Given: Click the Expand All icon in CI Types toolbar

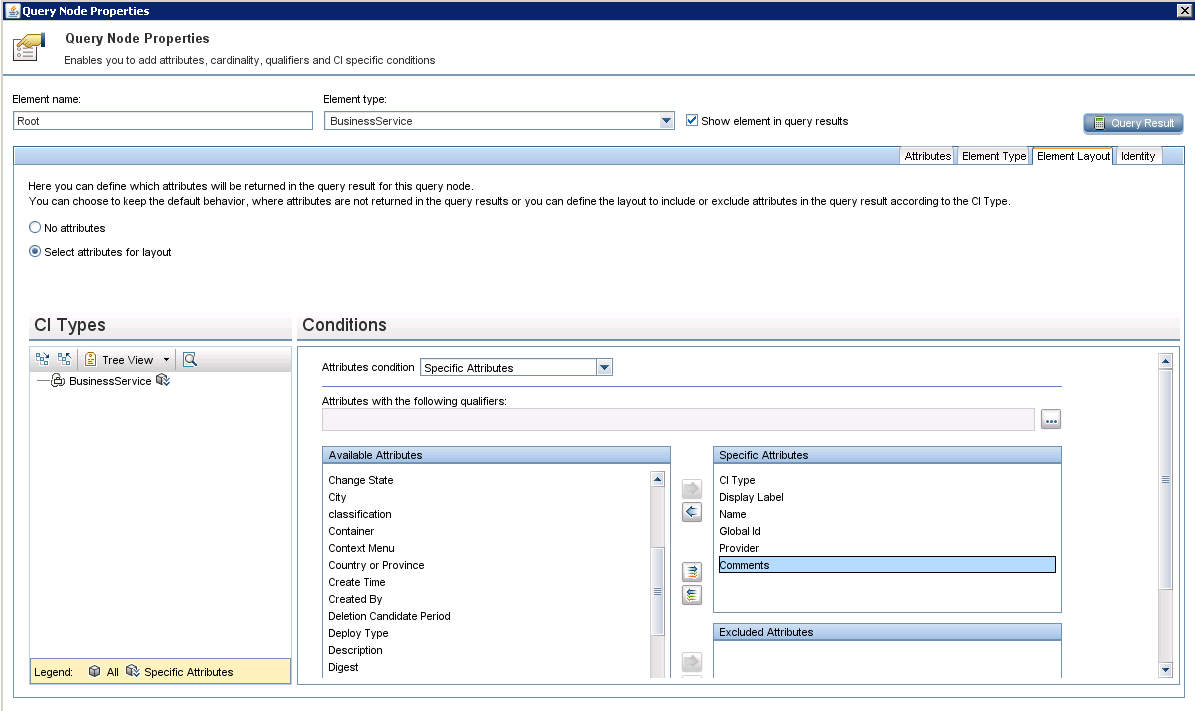Looking at the screenshot, I should (43, 360).
